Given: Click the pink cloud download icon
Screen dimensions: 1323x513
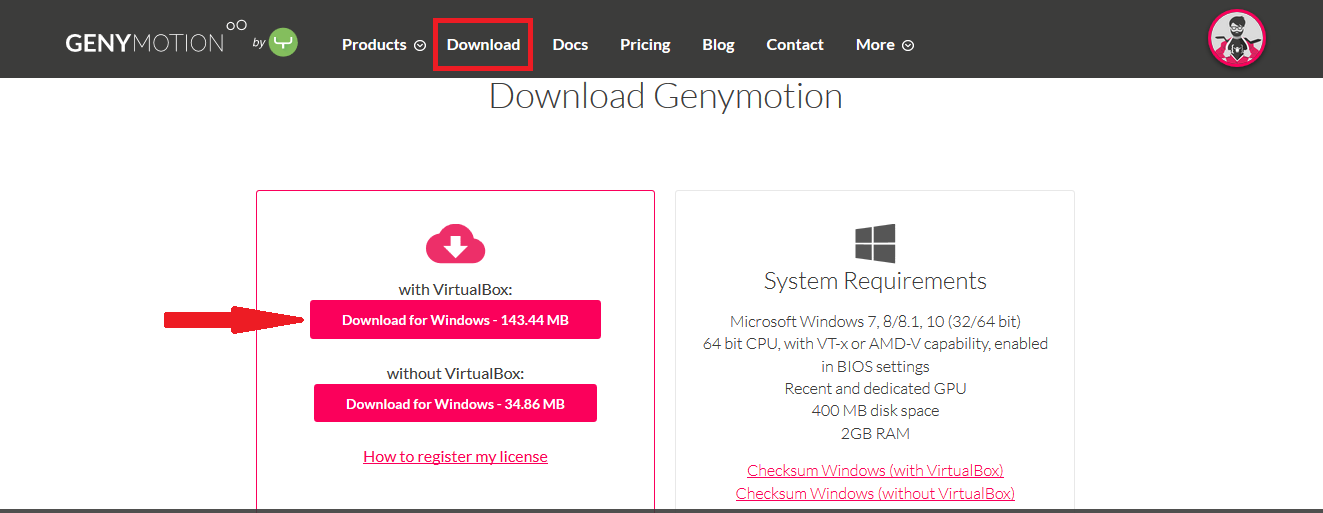Looking at the screenshot, I should (455, 243).
